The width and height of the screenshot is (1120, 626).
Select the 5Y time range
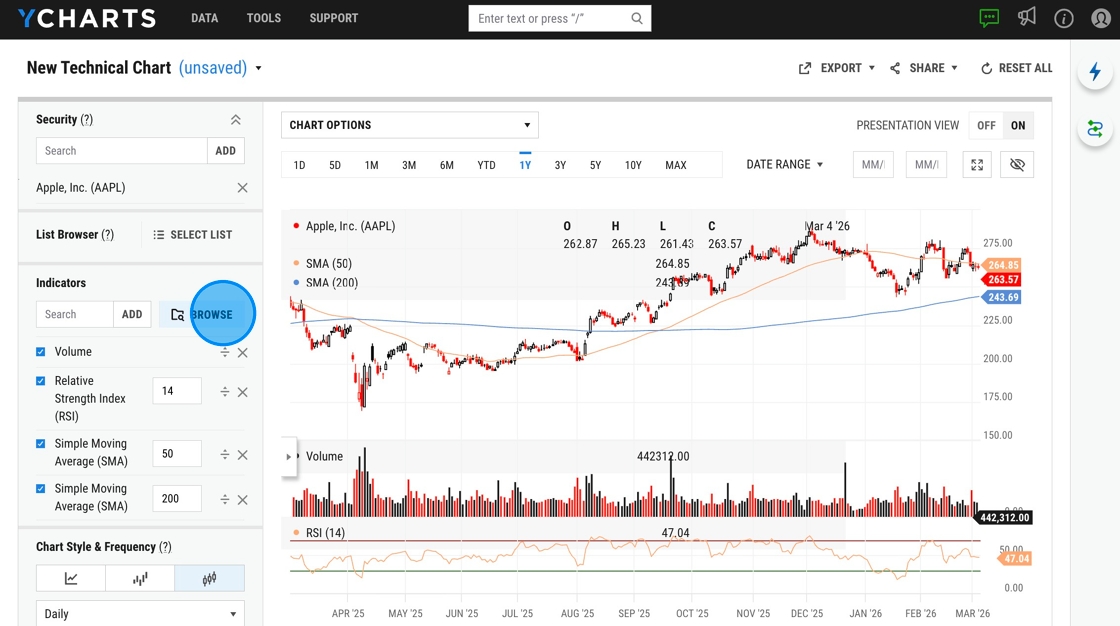tap(595, 165)
